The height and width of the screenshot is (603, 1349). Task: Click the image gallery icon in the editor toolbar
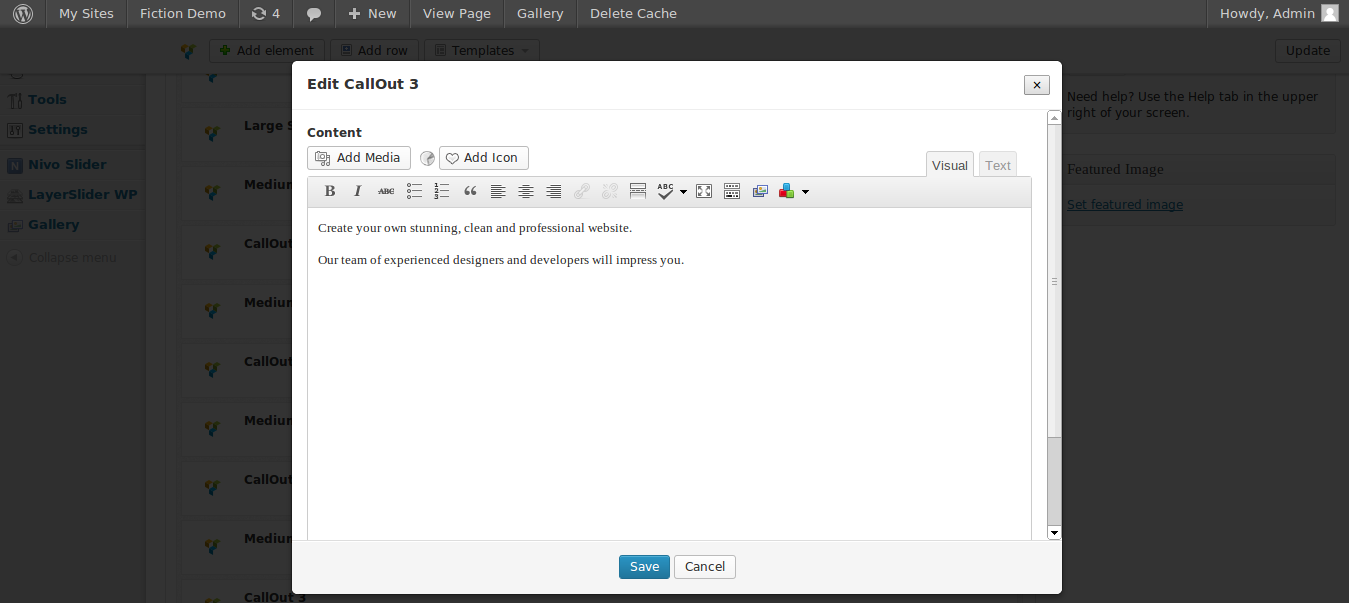pyautogui.click(x=760, y=191)
